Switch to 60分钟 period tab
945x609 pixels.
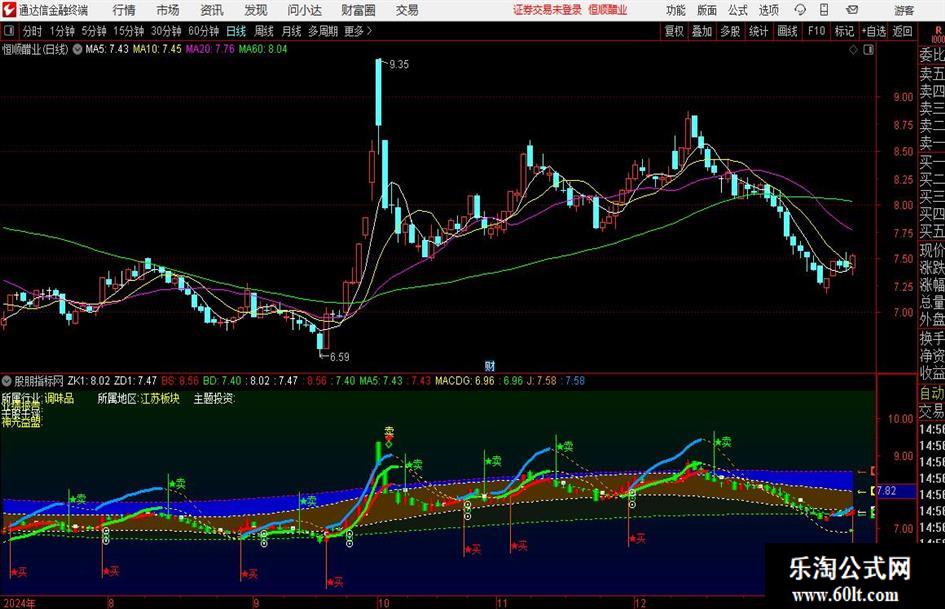click(x=203, y=31)
